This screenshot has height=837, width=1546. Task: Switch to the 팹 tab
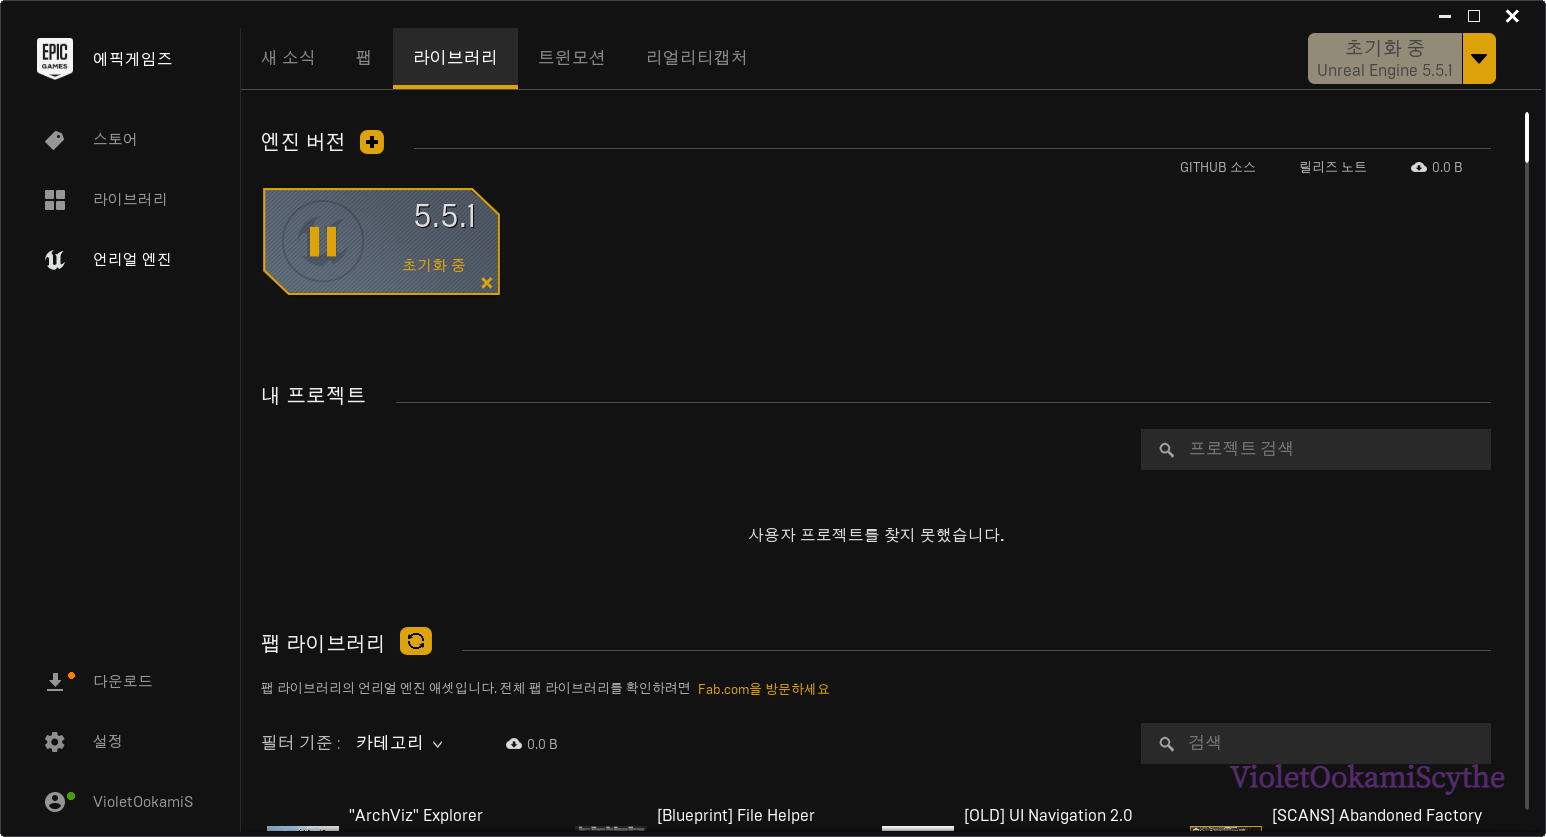364,58
